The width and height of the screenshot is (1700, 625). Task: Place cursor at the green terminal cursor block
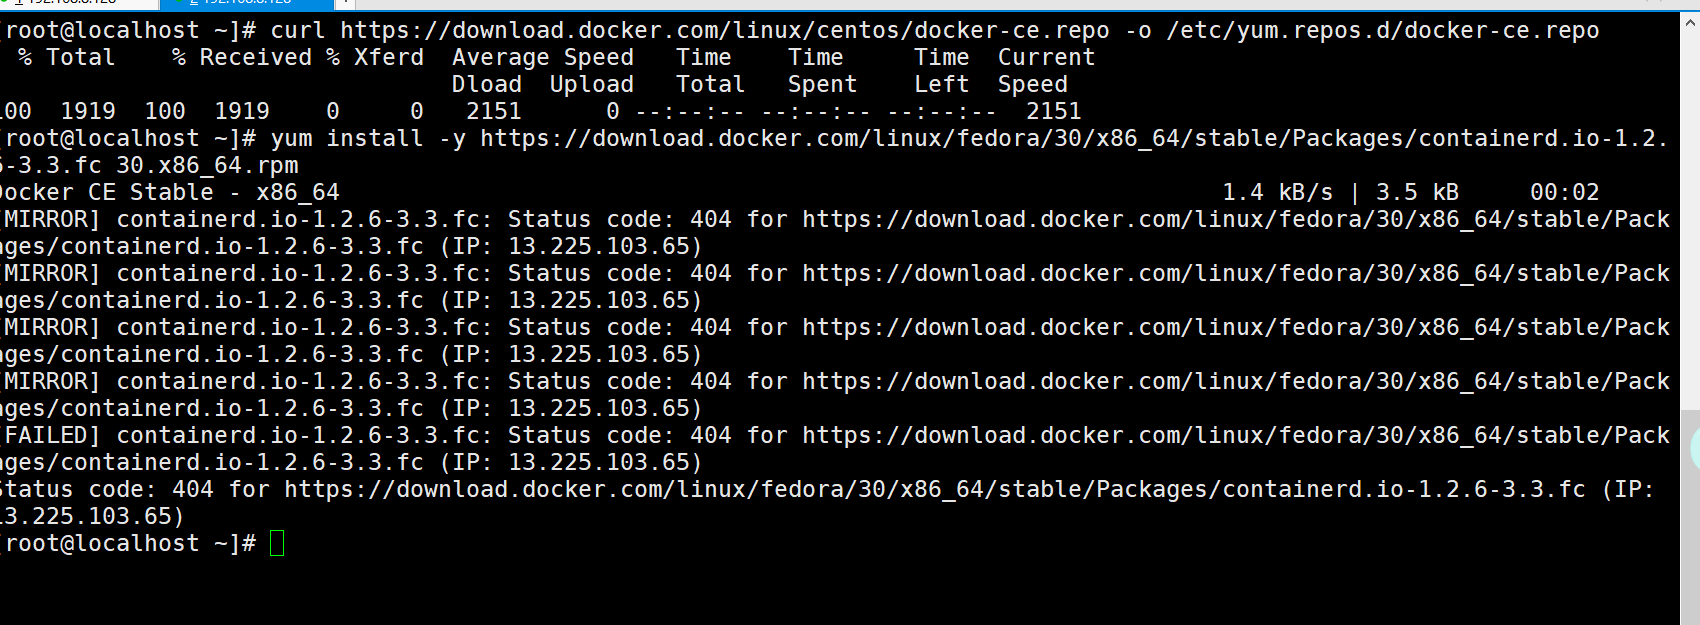tap(277, 543)
